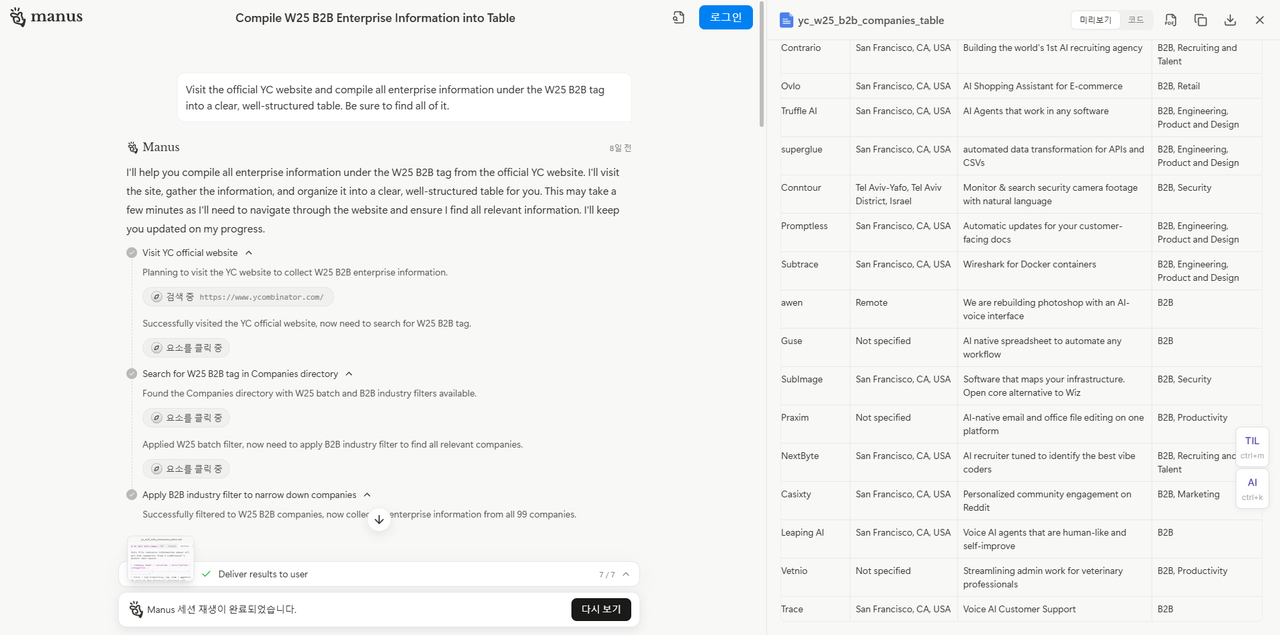Collapse the Visit YC official website step
The image size is (1280, 635).
click(x=249, y=253)
